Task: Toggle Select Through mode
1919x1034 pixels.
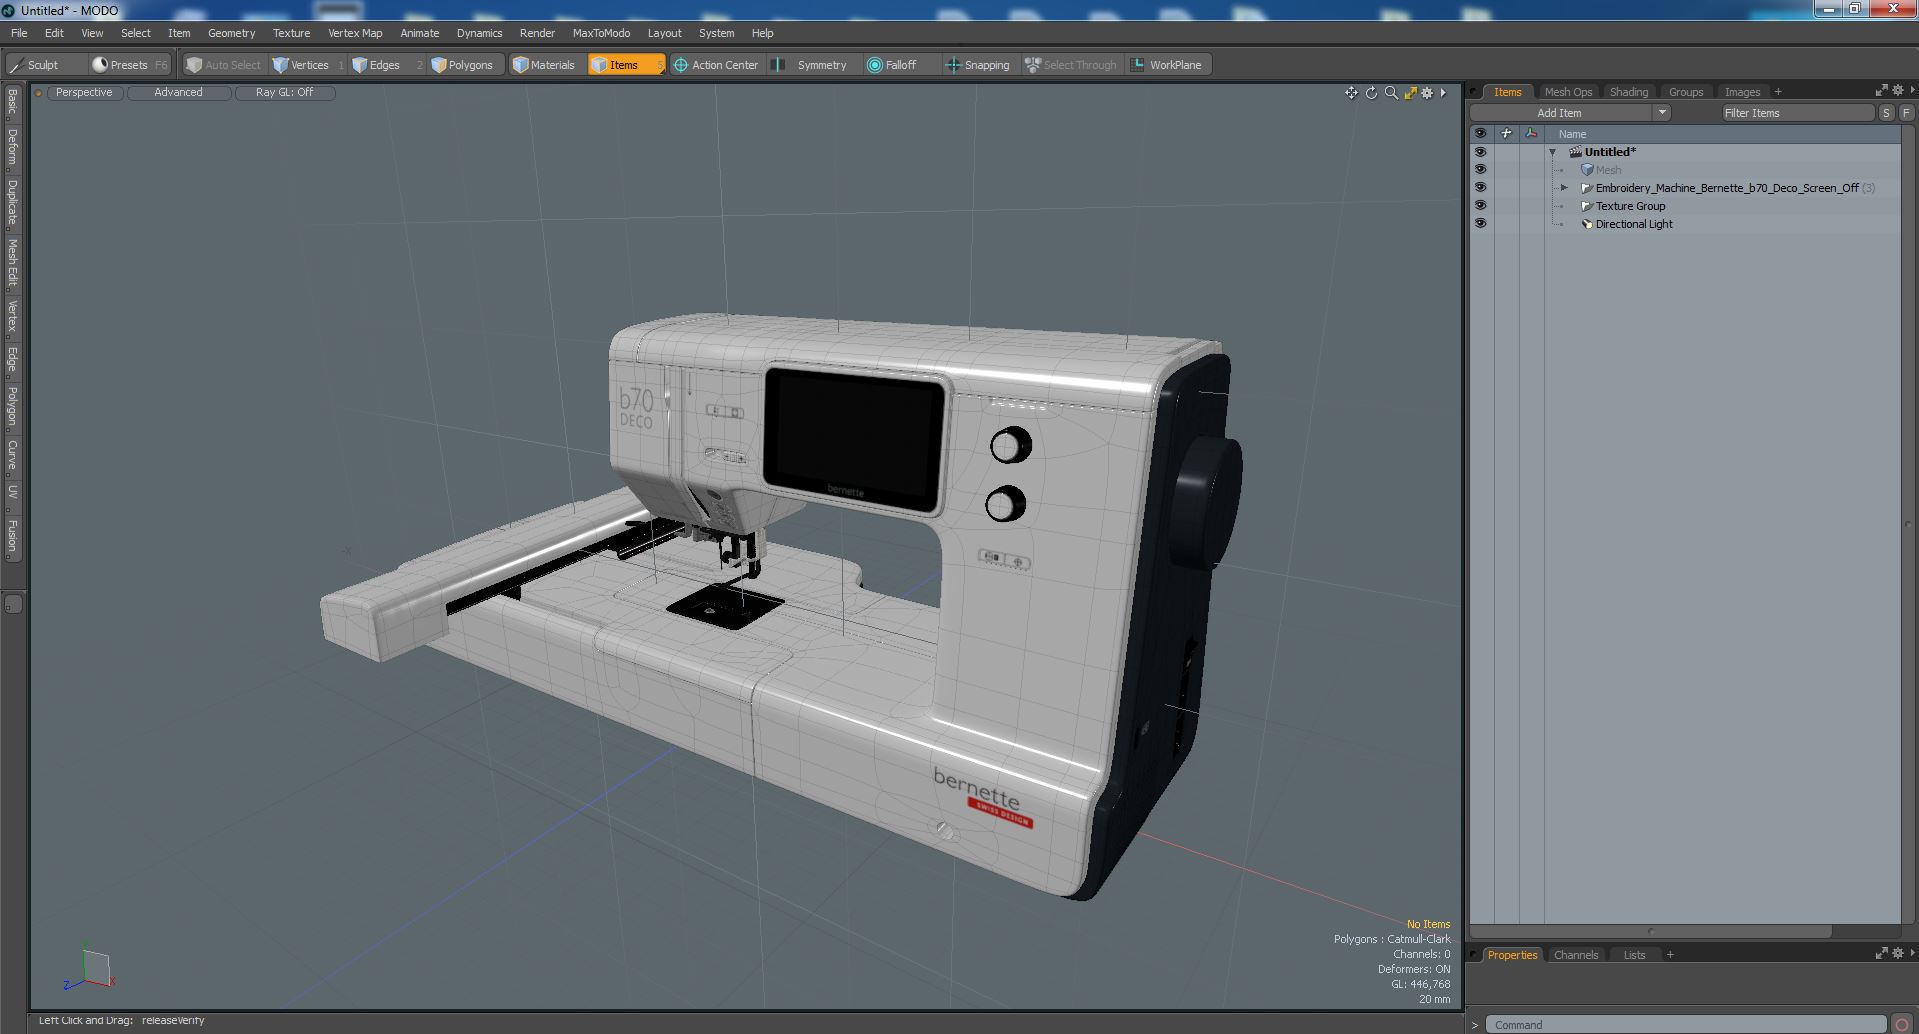Action: coord(1071,65)
